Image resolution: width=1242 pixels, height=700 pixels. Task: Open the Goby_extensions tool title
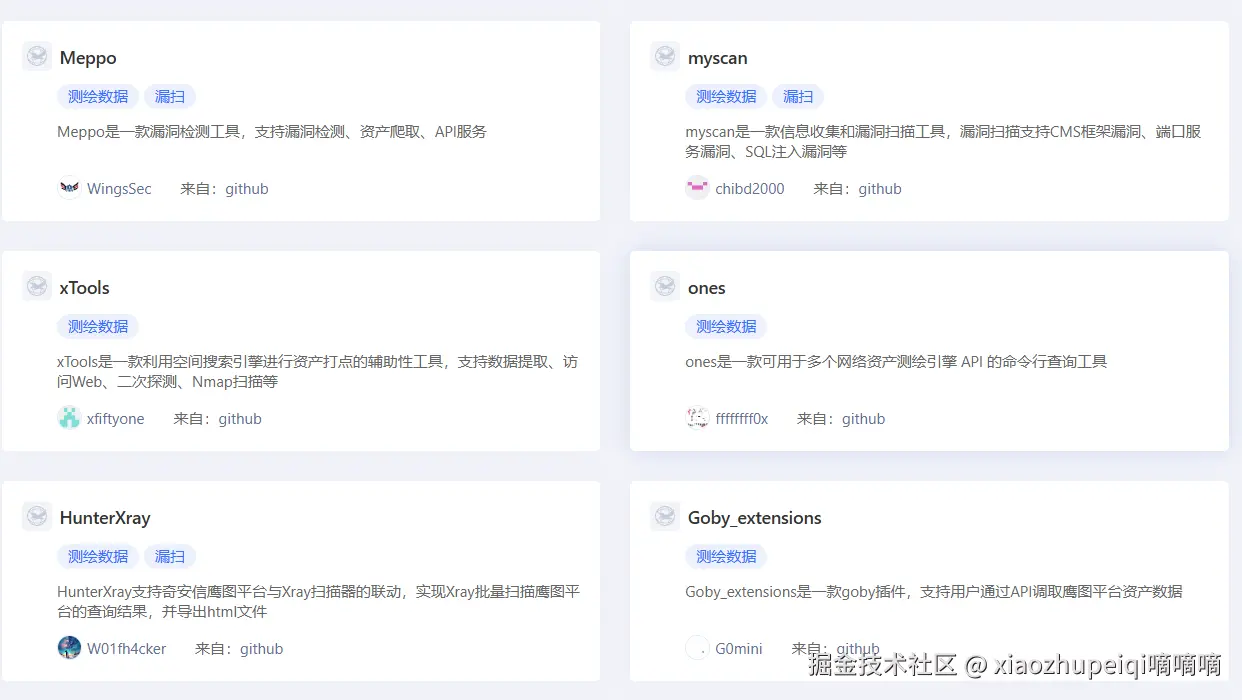point(754,518)
